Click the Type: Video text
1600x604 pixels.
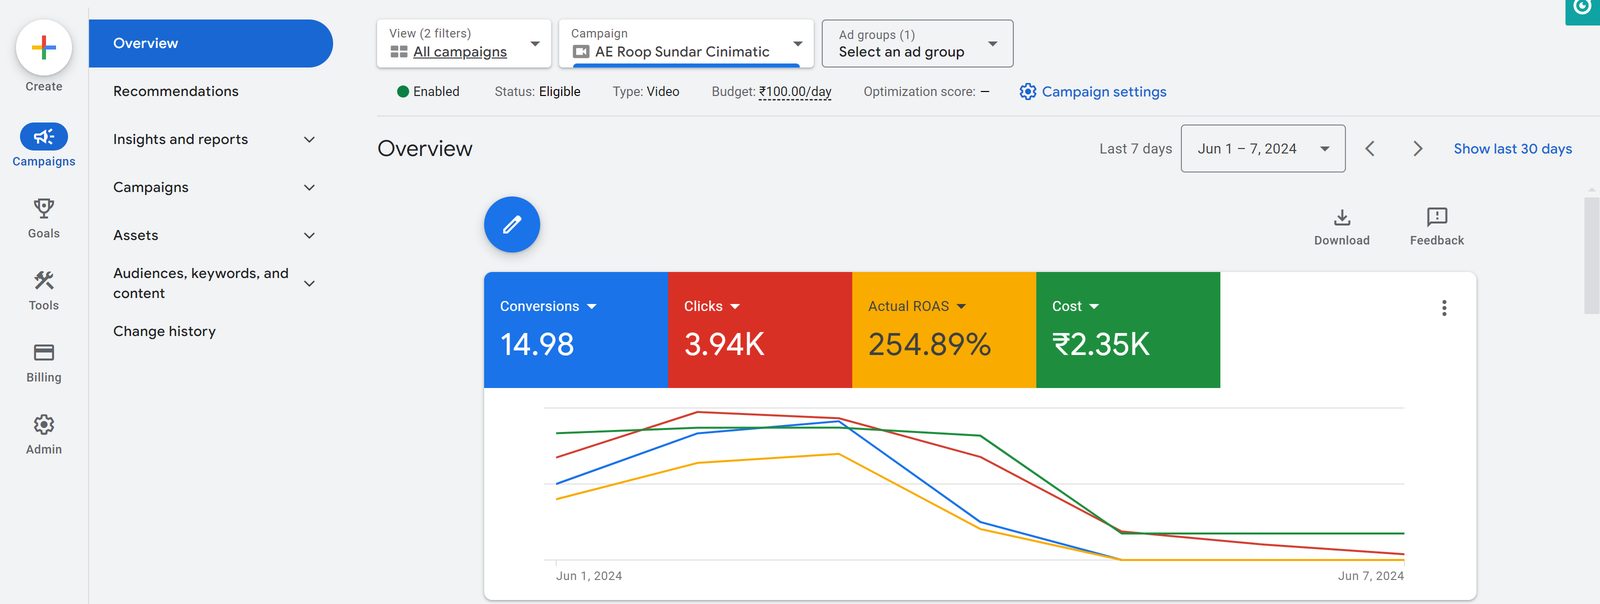pos(646,91)
